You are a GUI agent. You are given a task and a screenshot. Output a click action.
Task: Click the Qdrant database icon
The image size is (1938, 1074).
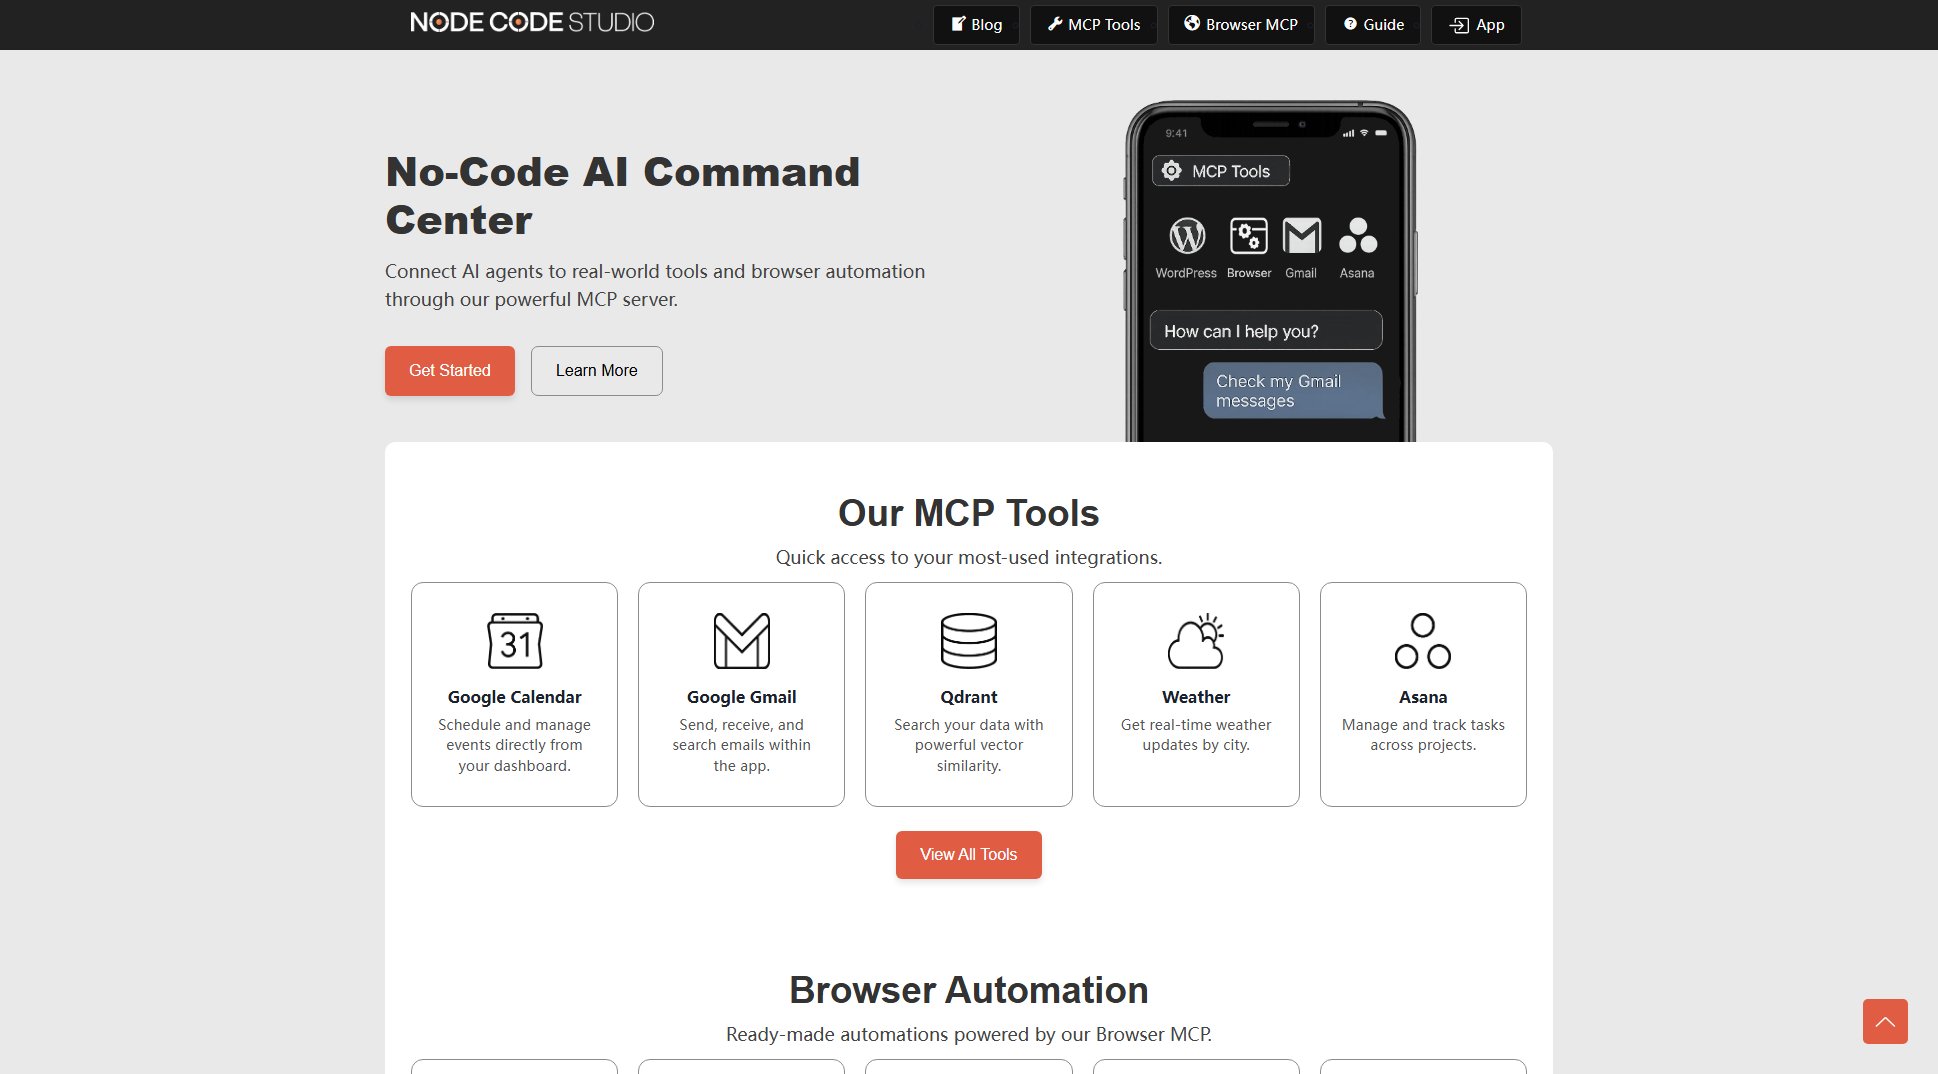968,640
